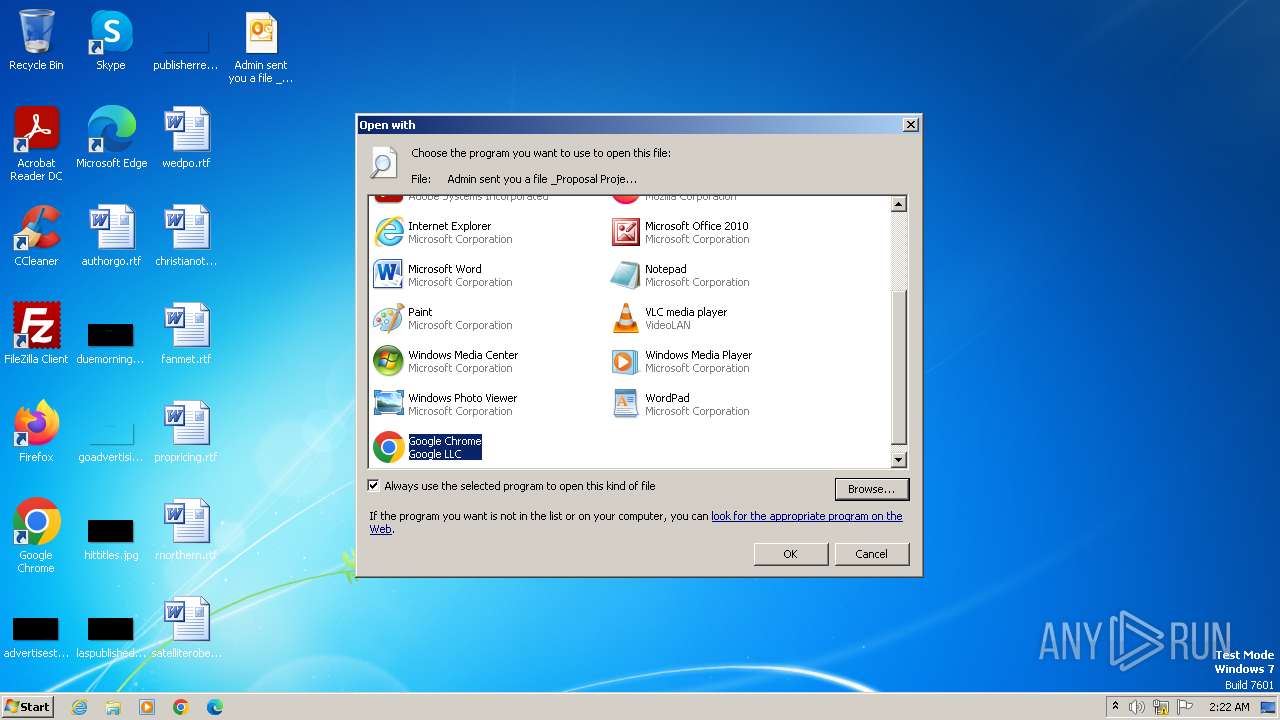Image resolution: width=1280 pixels, height=720 pixels.
Task: Select Microsoft Word program icon
Action: (x=388, y=275)
